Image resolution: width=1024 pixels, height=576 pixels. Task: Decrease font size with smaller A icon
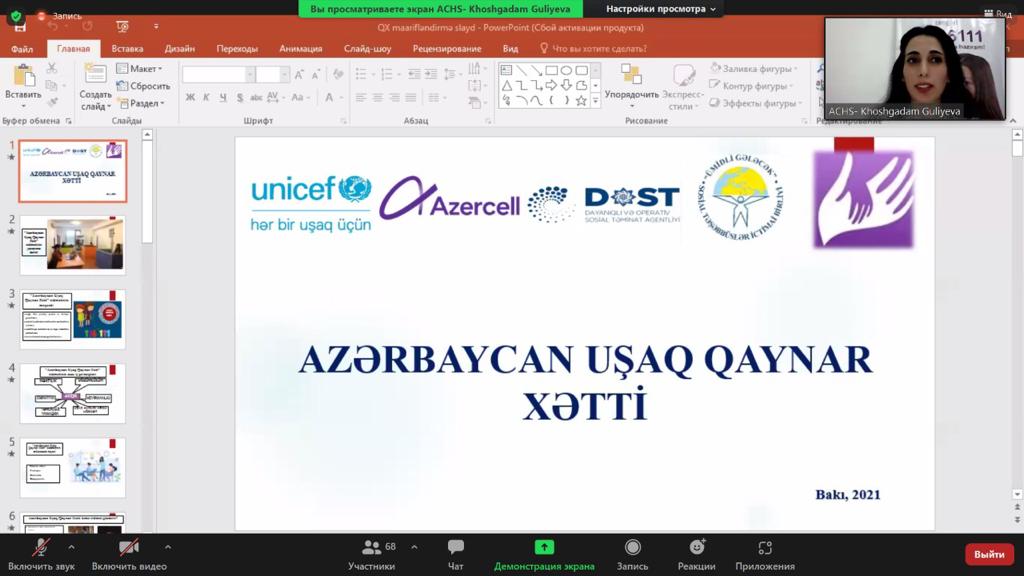click(315, 75)
